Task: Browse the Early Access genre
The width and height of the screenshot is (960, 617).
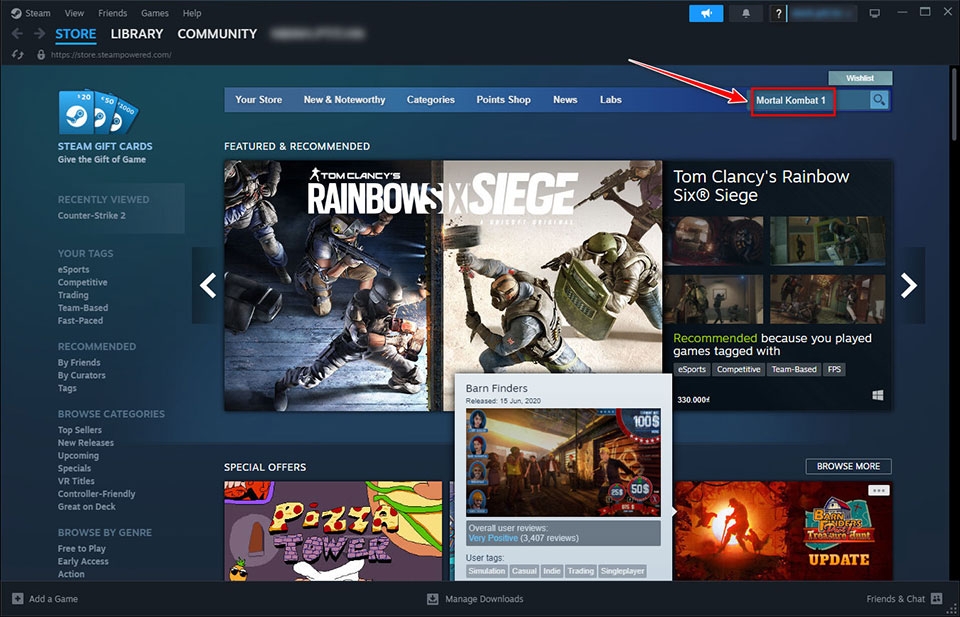Action: [x=83, y=561]
